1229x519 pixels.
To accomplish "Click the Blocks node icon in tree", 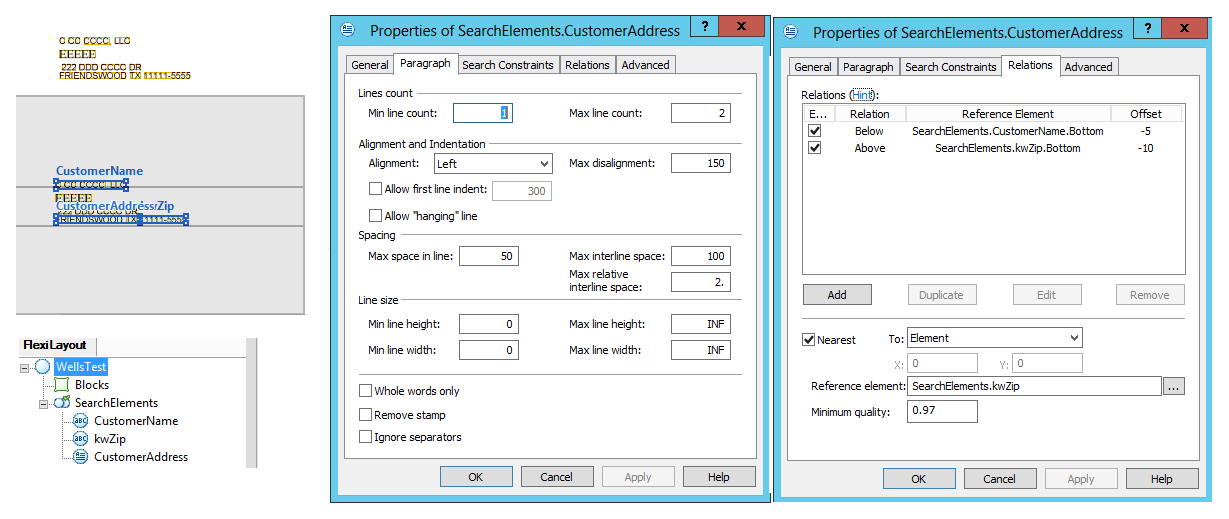I will tap(61, 385).
